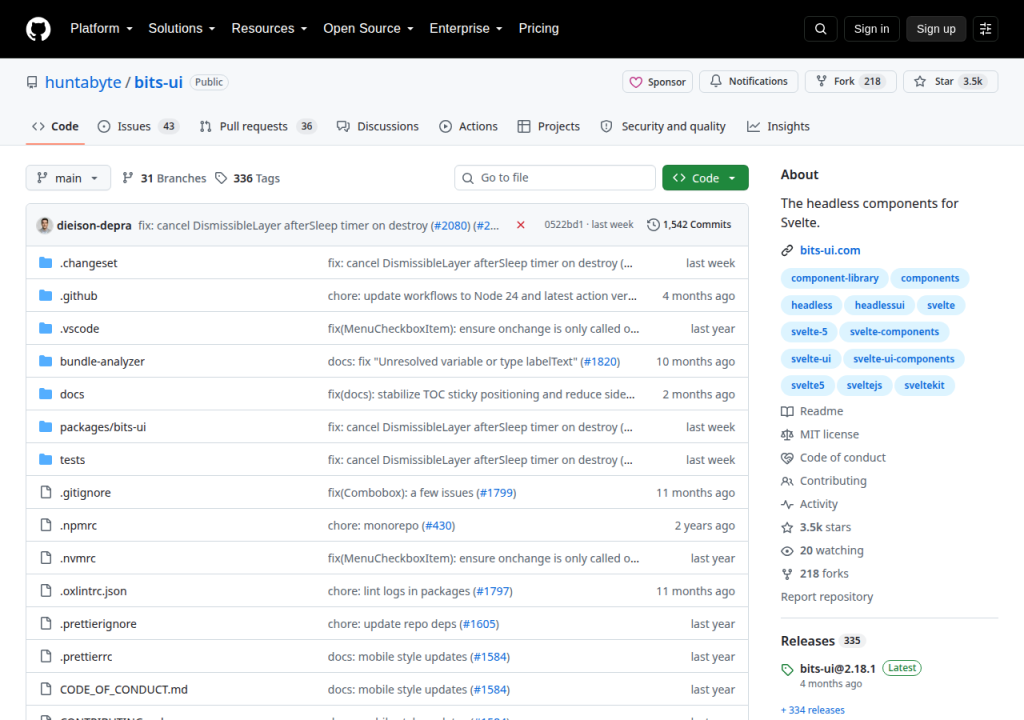This screenshot has width=1024, height=720.
Task: Open the .gitignore file
Action: point(85,493)
